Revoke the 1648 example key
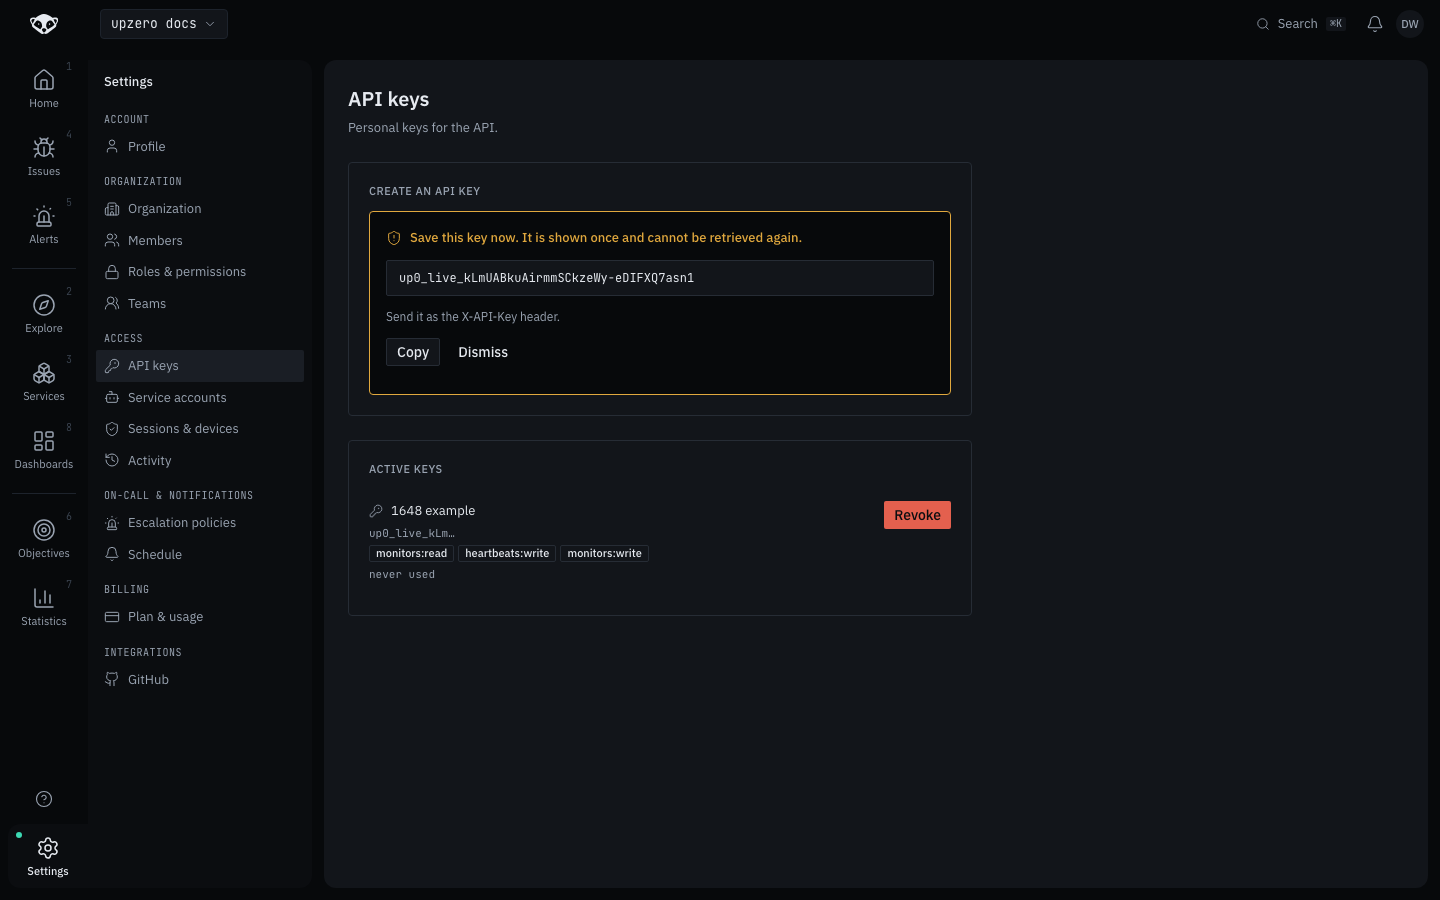 (917, 515)
